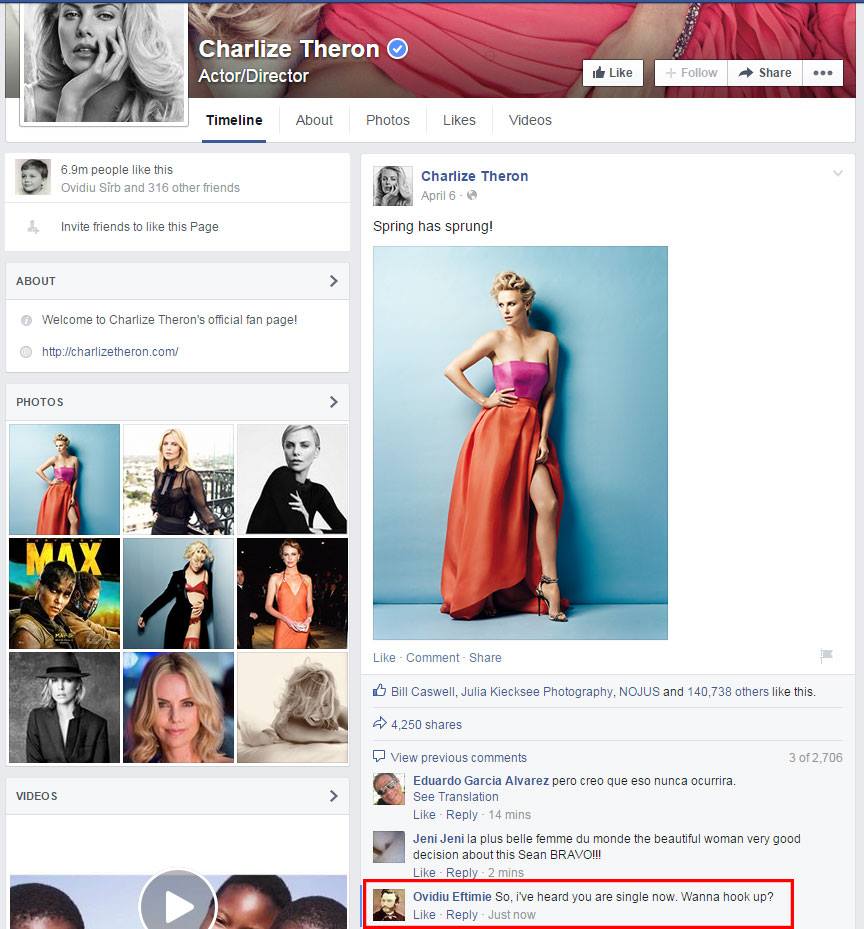Click Invite friends to like this Page

tap(140, 227)
